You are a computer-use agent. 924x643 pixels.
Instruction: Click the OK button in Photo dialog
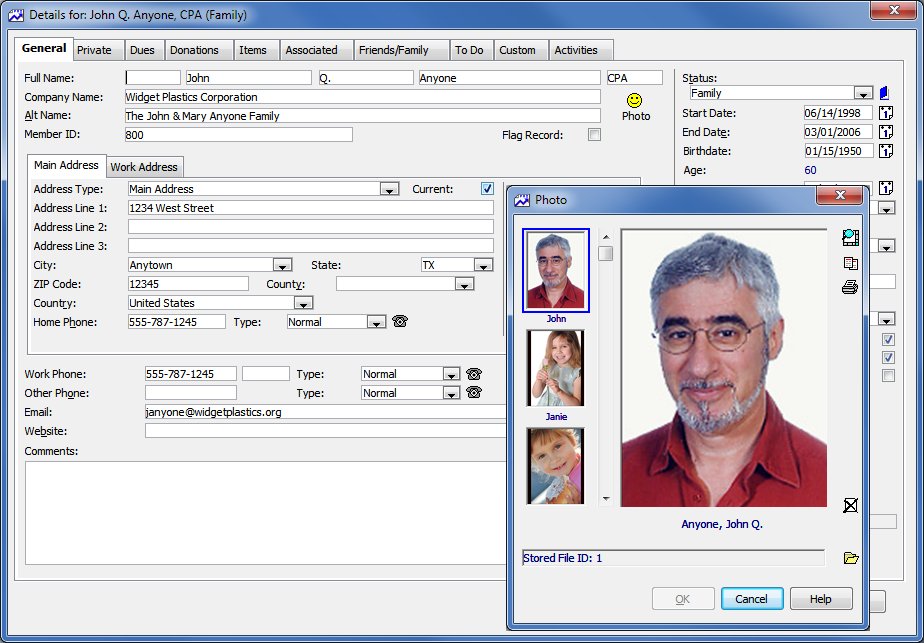683,599
